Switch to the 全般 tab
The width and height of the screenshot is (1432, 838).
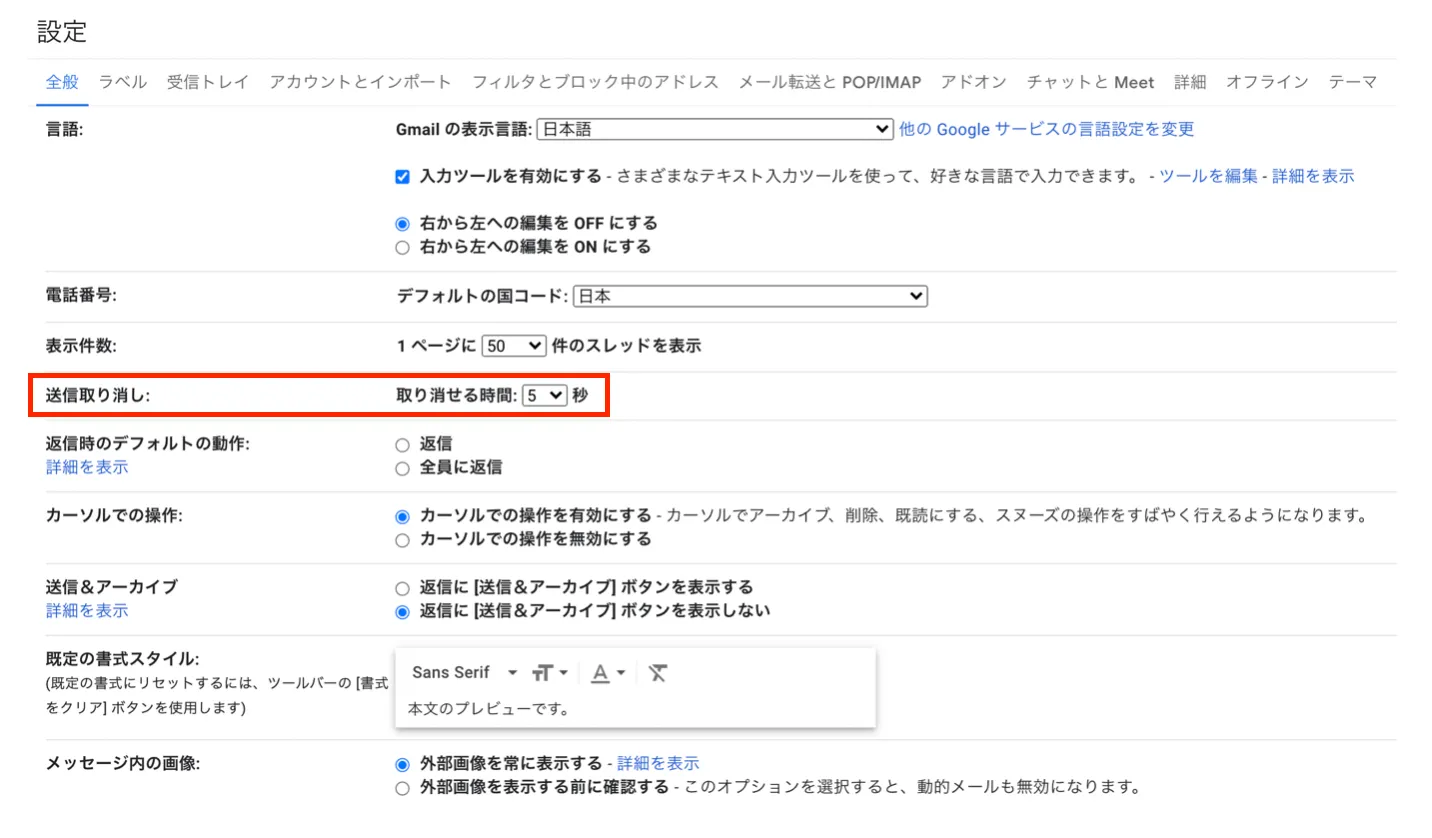[x=62, y=82]
